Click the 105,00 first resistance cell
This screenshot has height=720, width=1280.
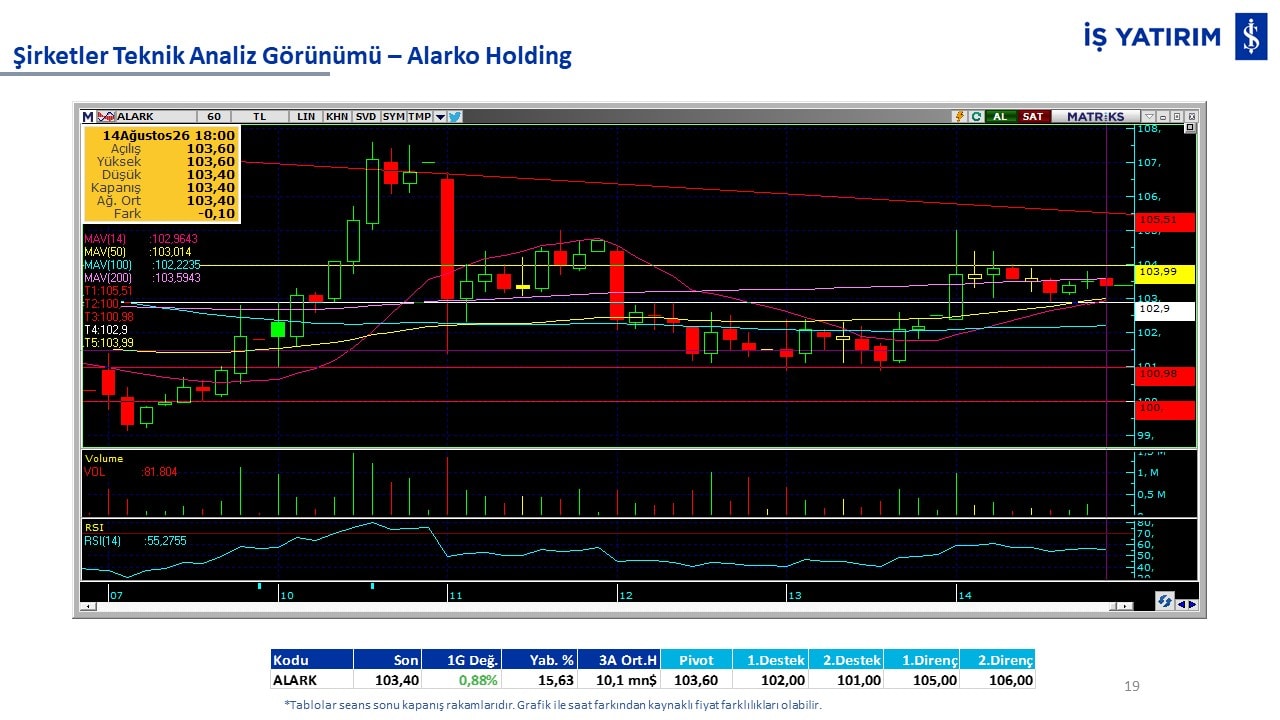pyautogui.click(x=921, y=680)
